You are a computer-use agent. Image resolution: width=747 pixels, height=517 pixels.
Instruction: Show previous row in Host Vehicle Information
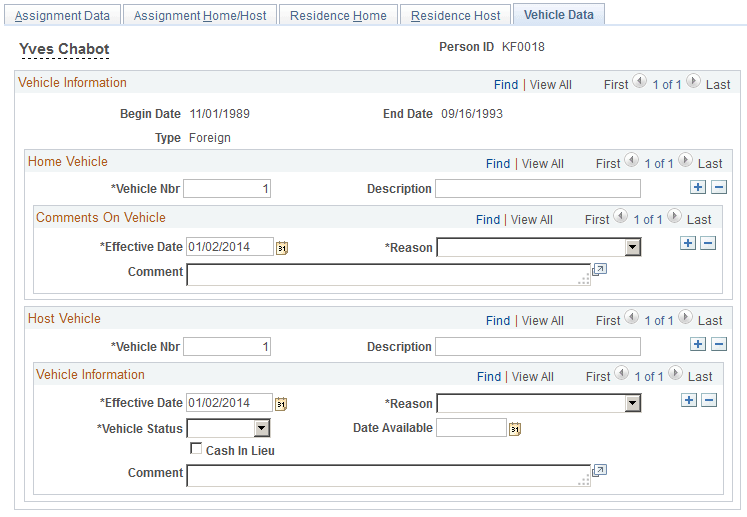point(621,373)
